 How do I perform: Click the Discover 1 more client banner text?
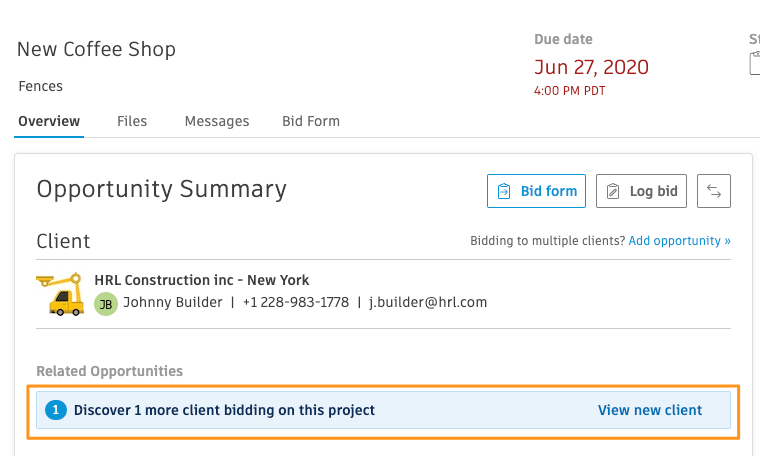224,410
